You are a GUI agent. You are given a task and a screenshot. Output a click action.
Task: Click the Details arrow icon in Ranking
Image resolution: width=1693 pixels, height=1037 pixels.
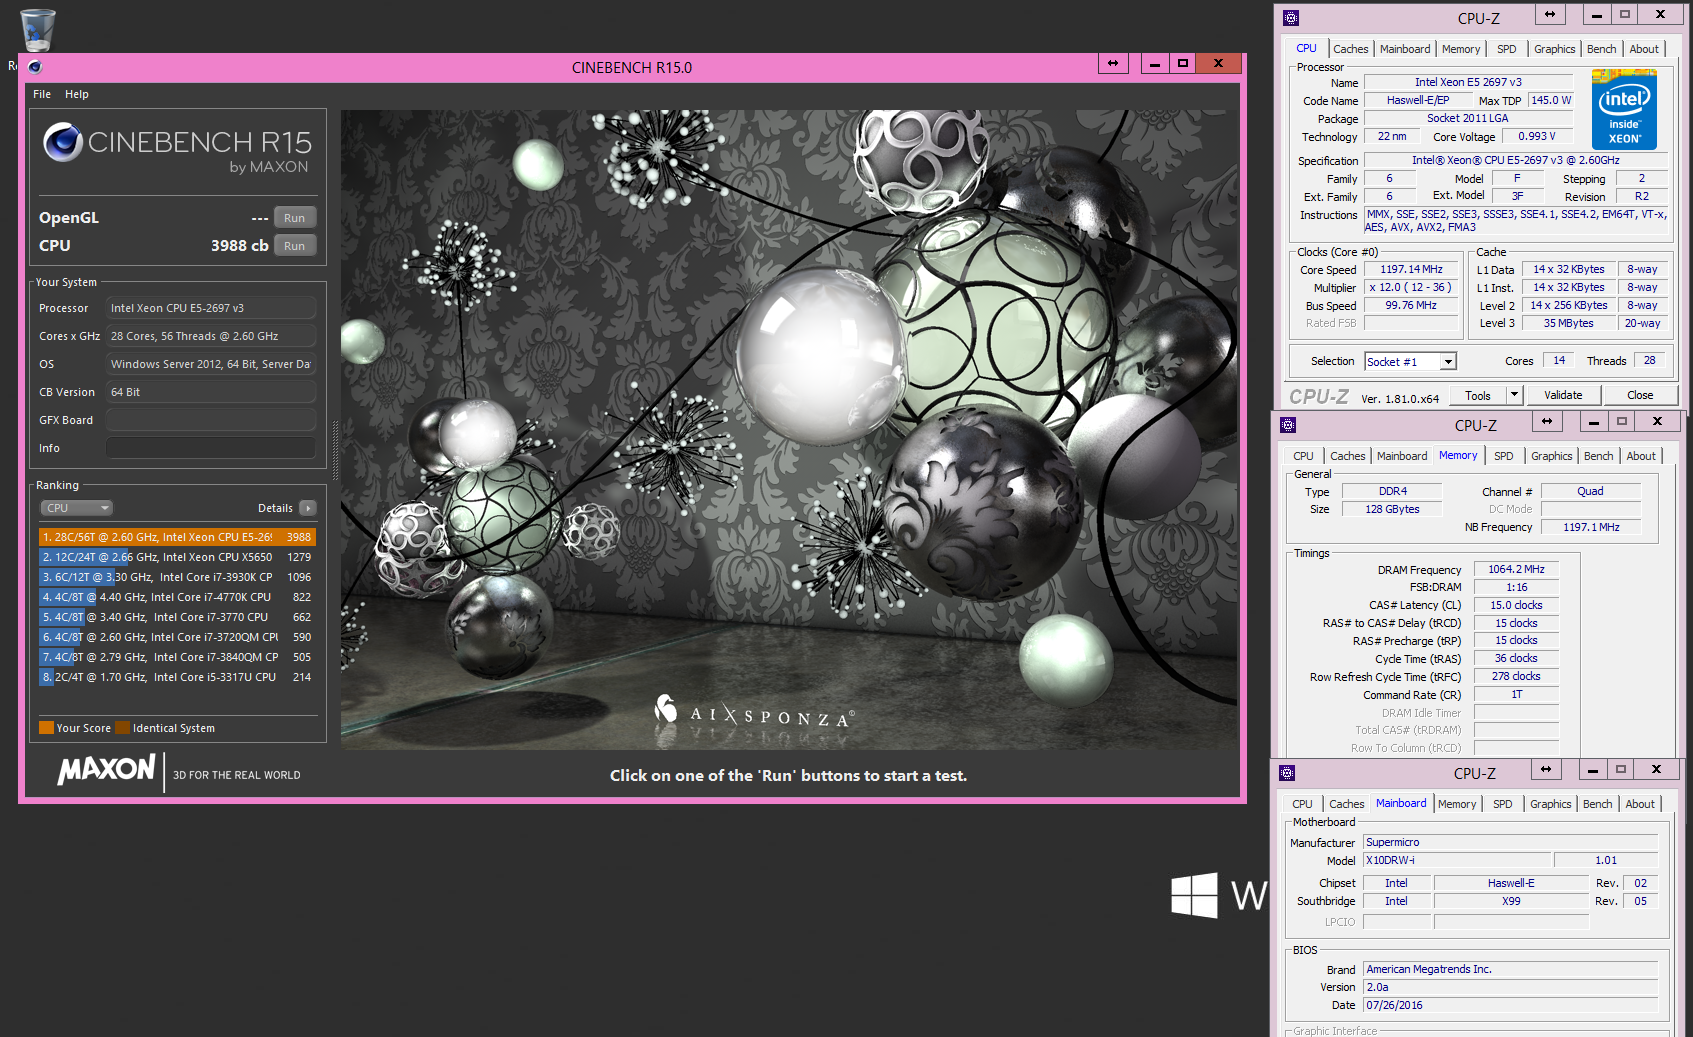308,508
